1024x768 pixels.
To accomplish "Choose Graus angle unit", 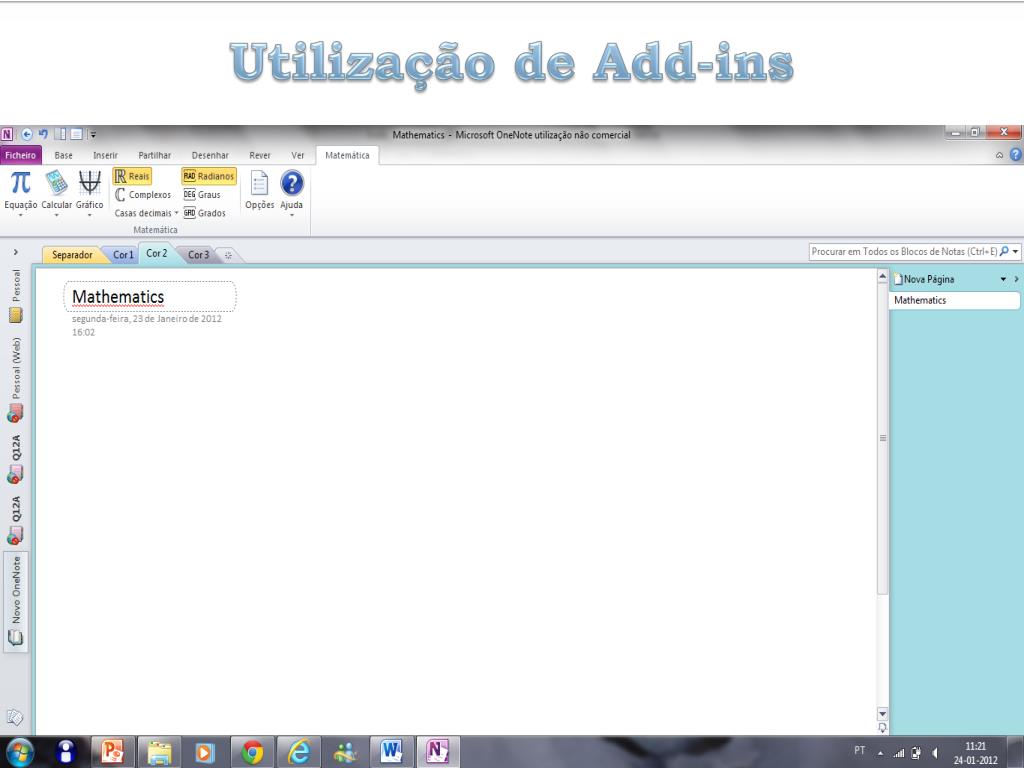I will [x=202, y=195].
